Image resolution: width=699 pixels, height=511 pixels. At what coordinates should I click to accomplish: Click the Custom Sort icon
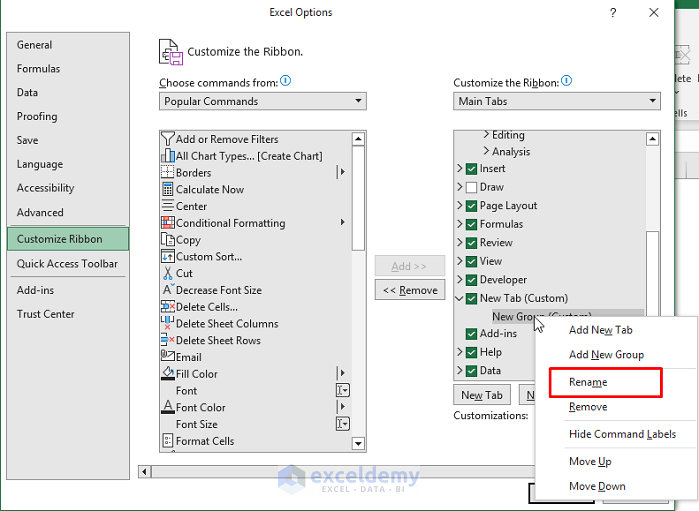coord(168,256)
